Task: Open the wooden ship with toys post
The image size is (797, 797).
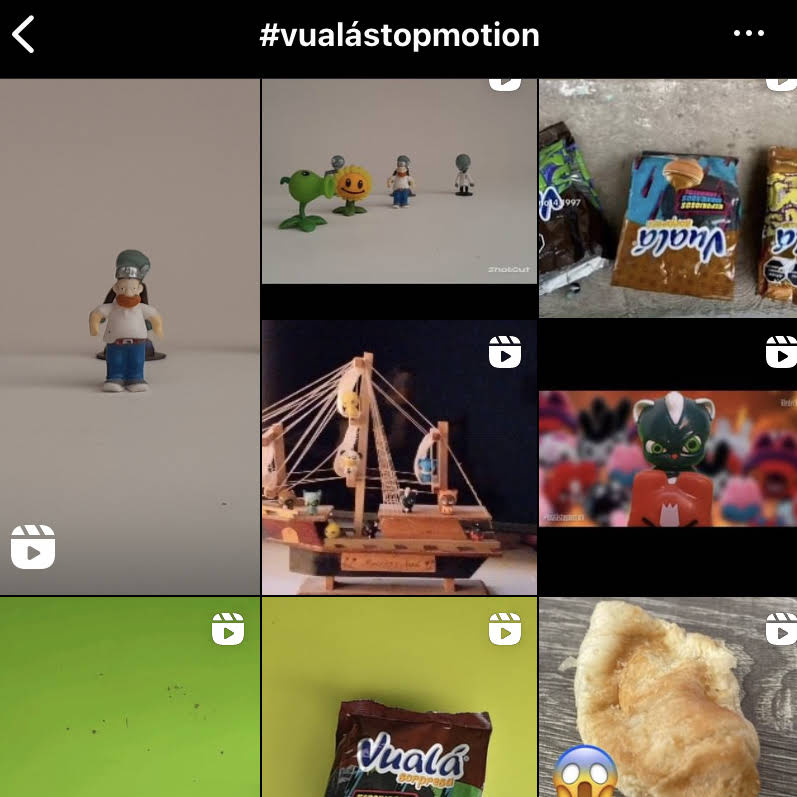Action: (399, 457)
